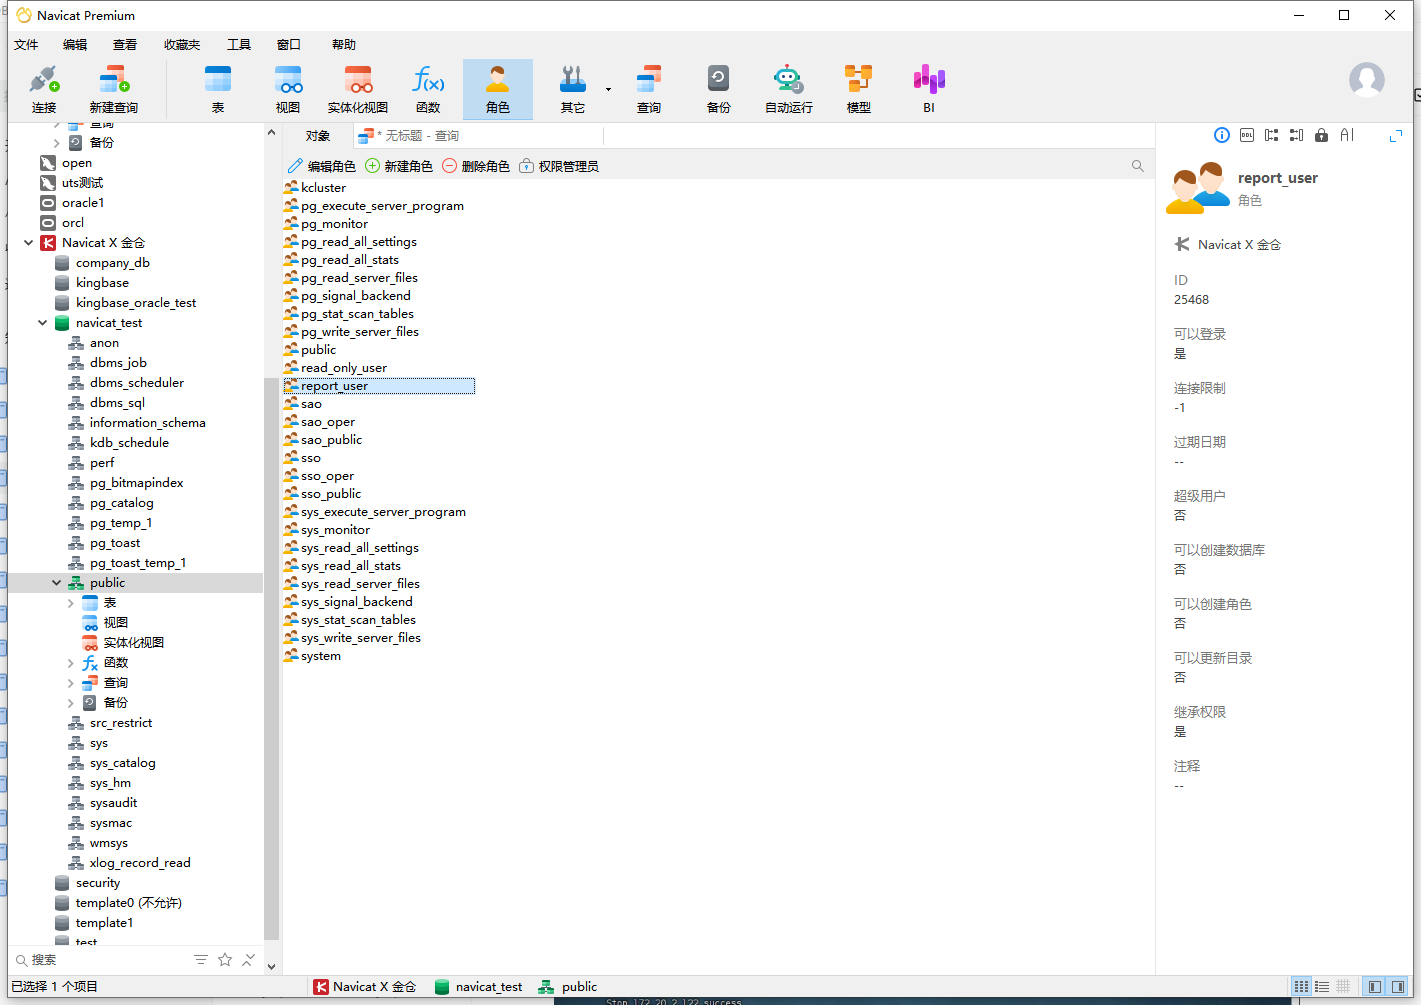Click navicat_test in status breadcrumb
The height and width of the screenshot is (1005, 1421).
point(478,987)
